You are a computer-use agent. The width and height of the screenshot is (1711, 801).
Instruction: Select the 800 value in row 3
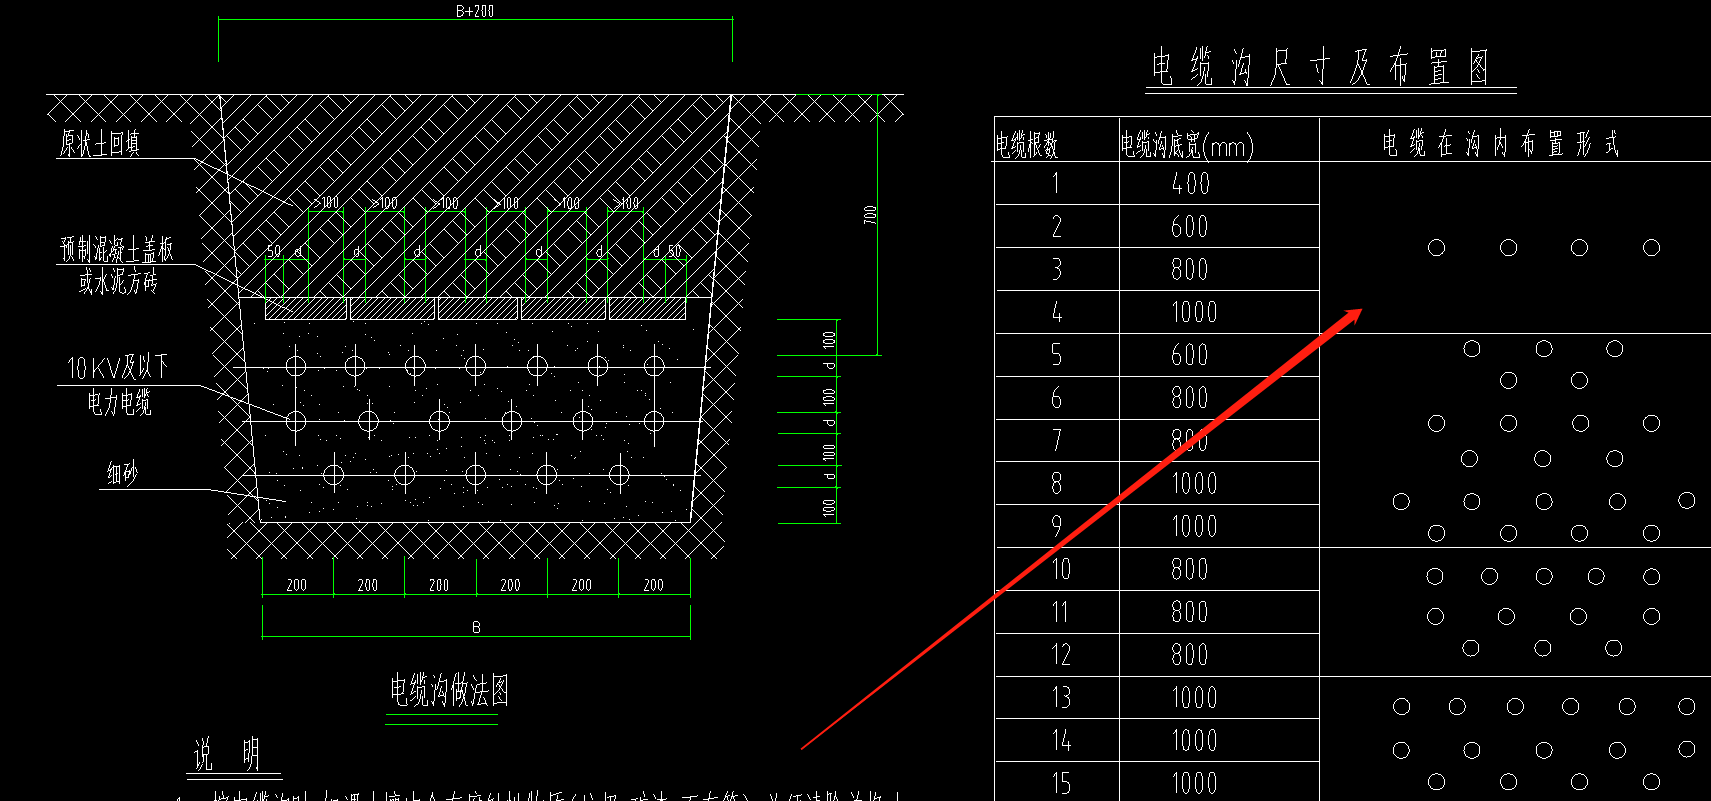1190,269
